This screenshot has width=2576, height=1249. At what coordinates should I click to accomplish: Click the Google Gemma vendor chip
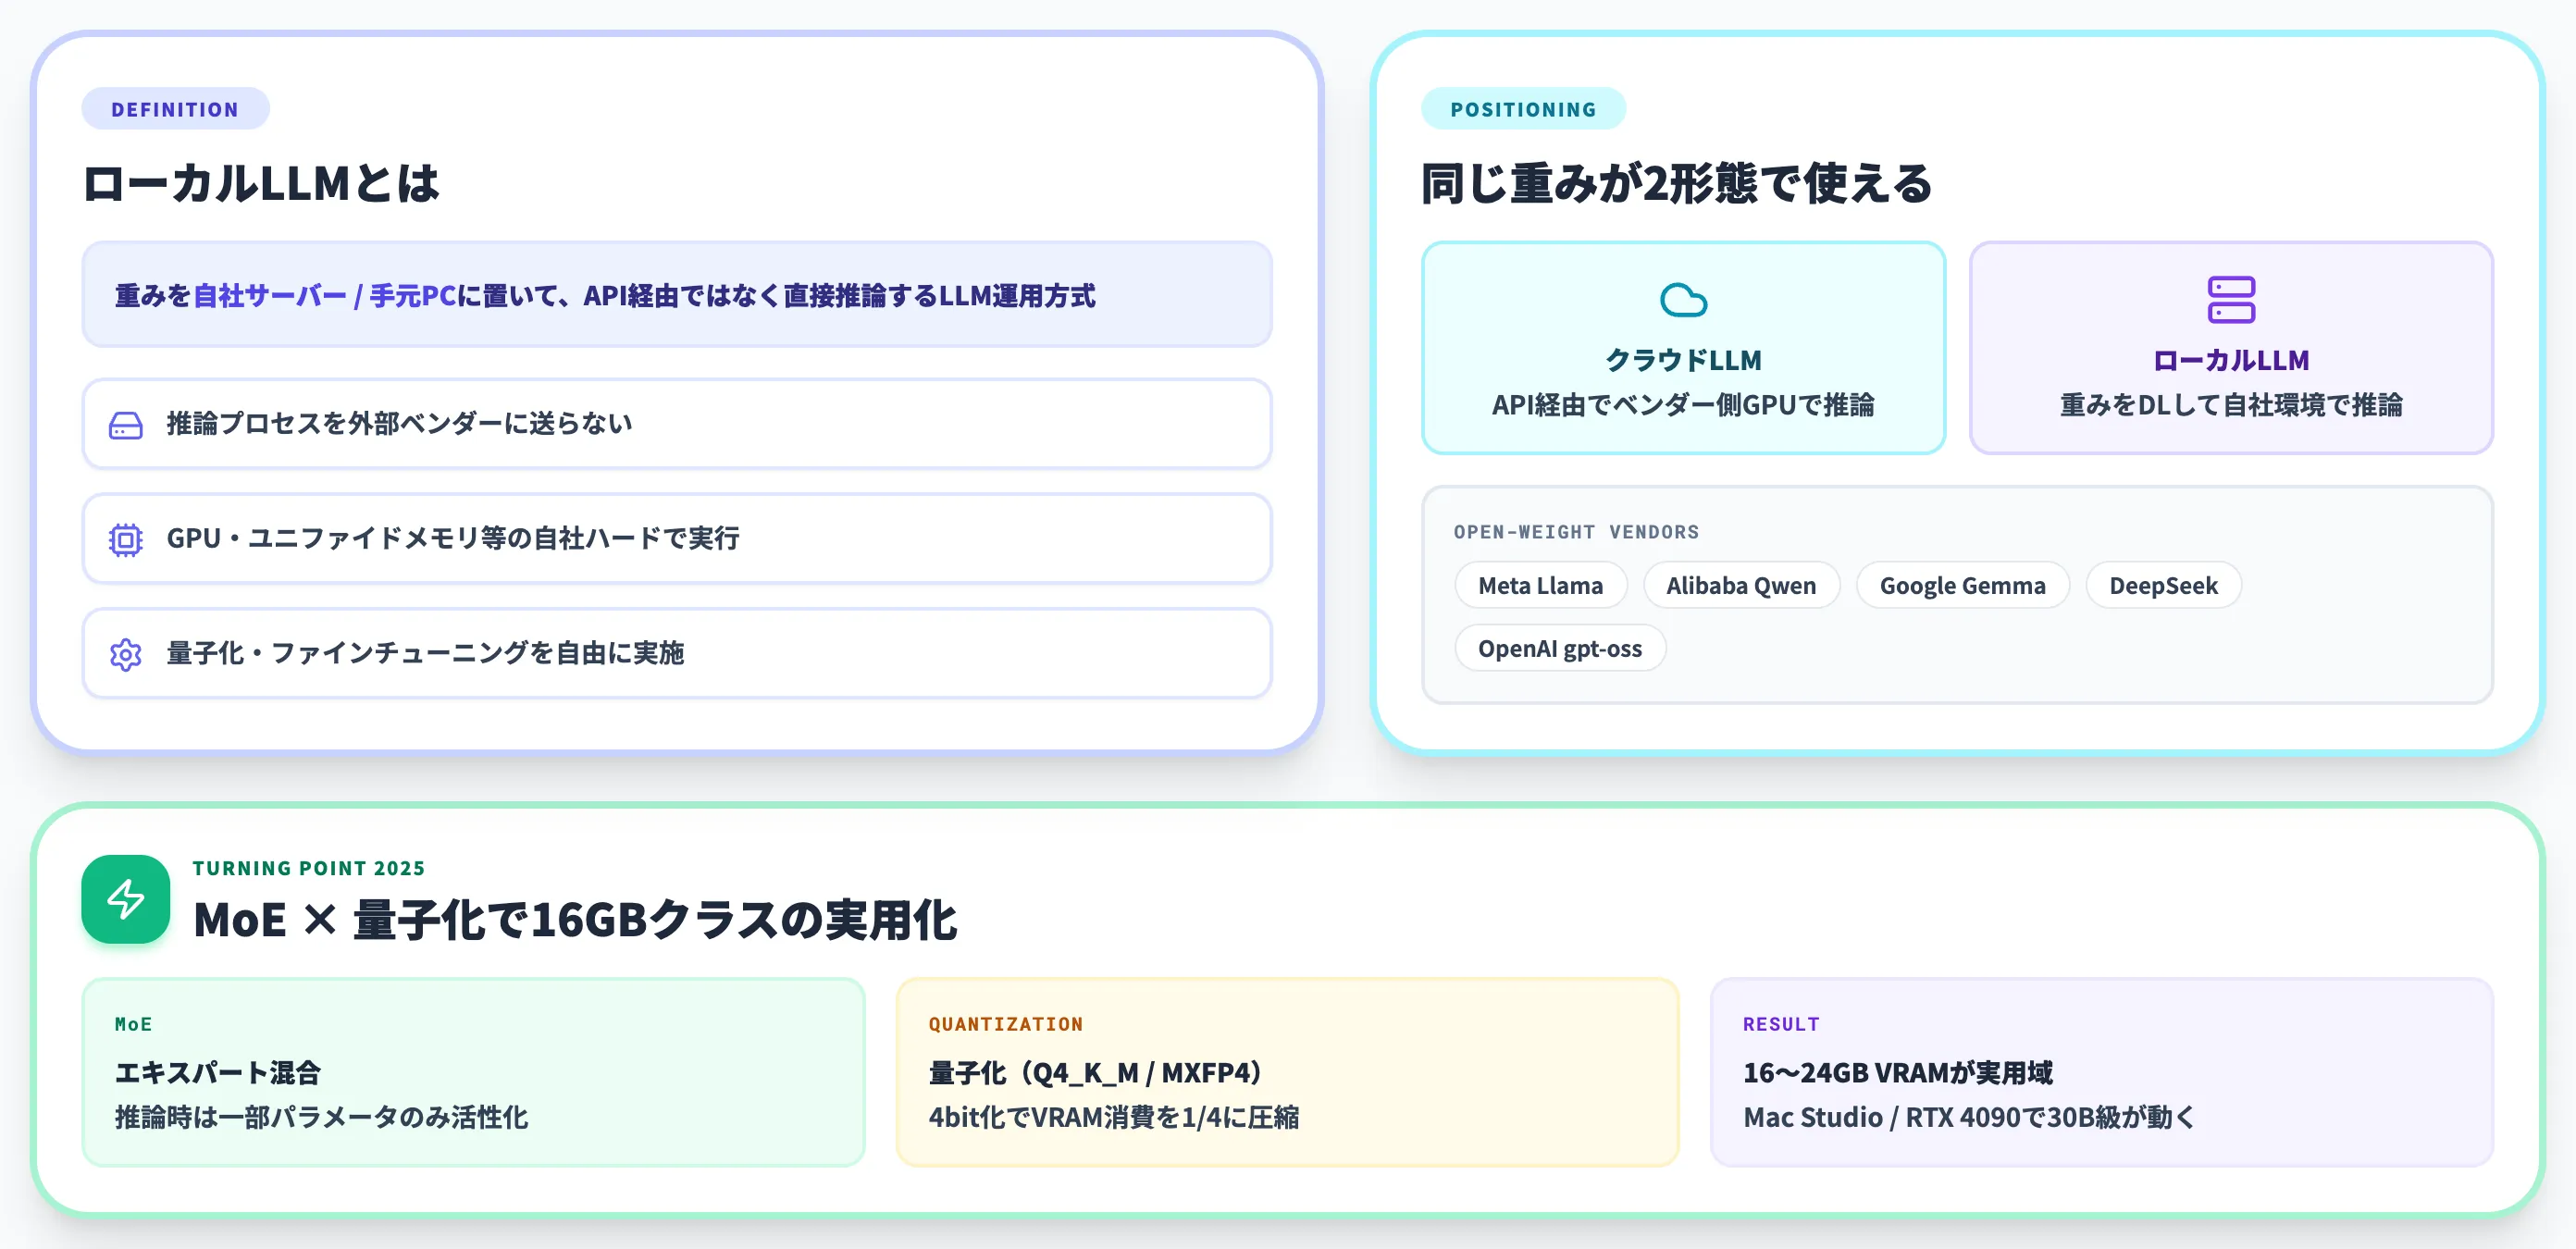click(1962, 585)
